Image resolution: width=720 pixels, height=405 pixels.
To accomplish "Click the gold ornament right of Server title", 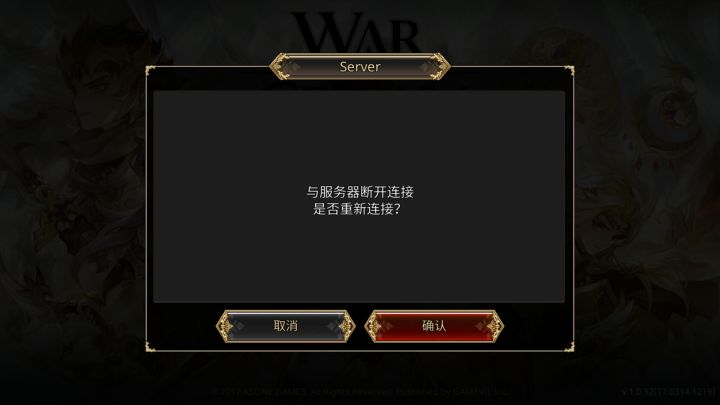I will [x=438, y=67].
